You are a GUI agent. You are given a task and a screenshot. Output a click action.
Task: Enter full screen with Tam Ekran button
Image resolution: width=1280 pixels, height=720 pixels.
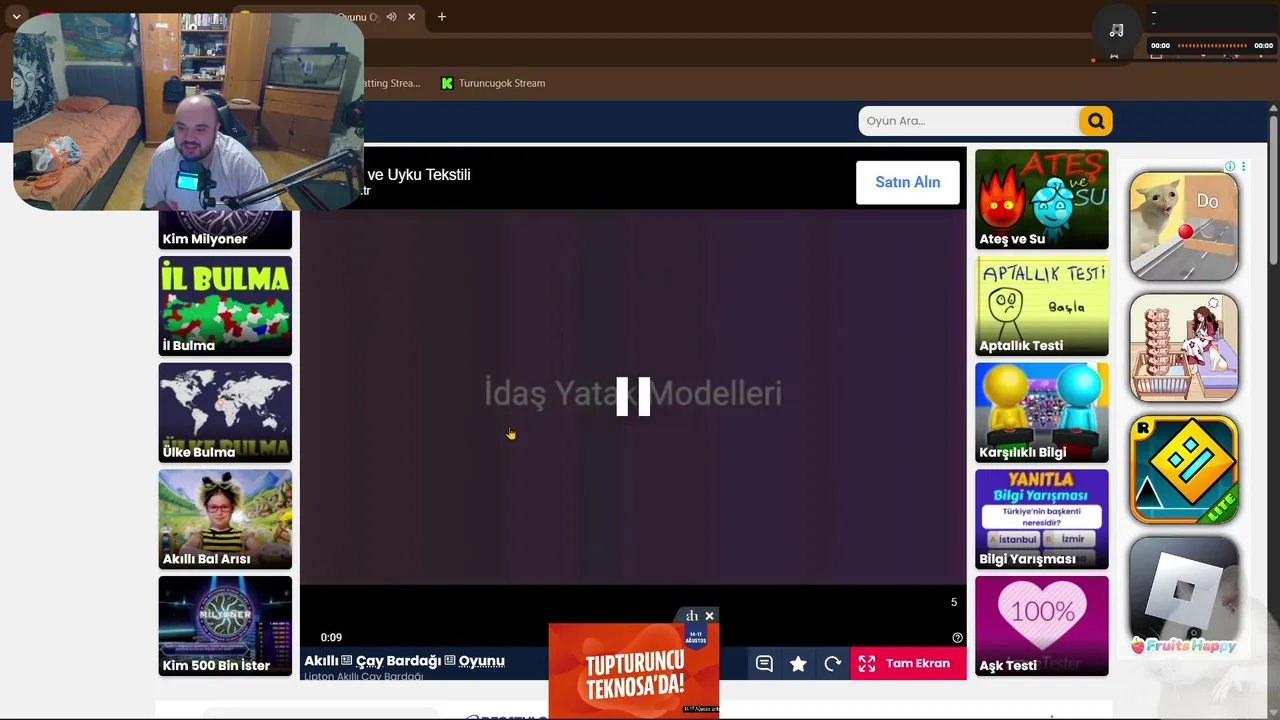(908, 663)
